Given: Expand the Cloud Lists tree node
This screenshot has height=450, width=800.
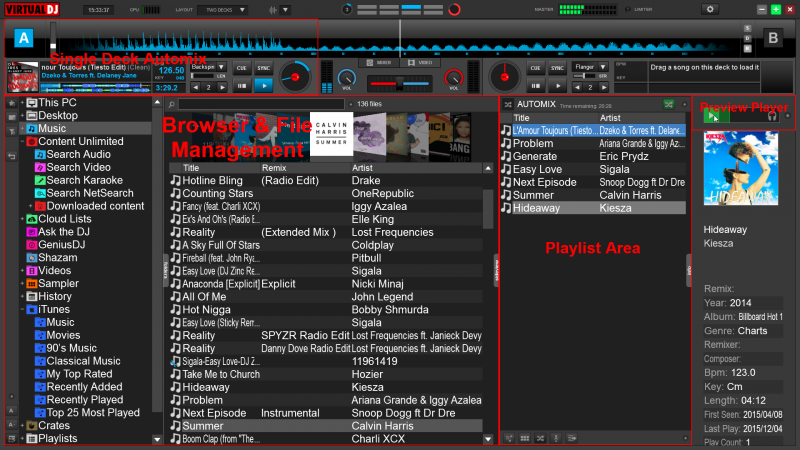Looking at the screenshot, I should tap(22, 219).
